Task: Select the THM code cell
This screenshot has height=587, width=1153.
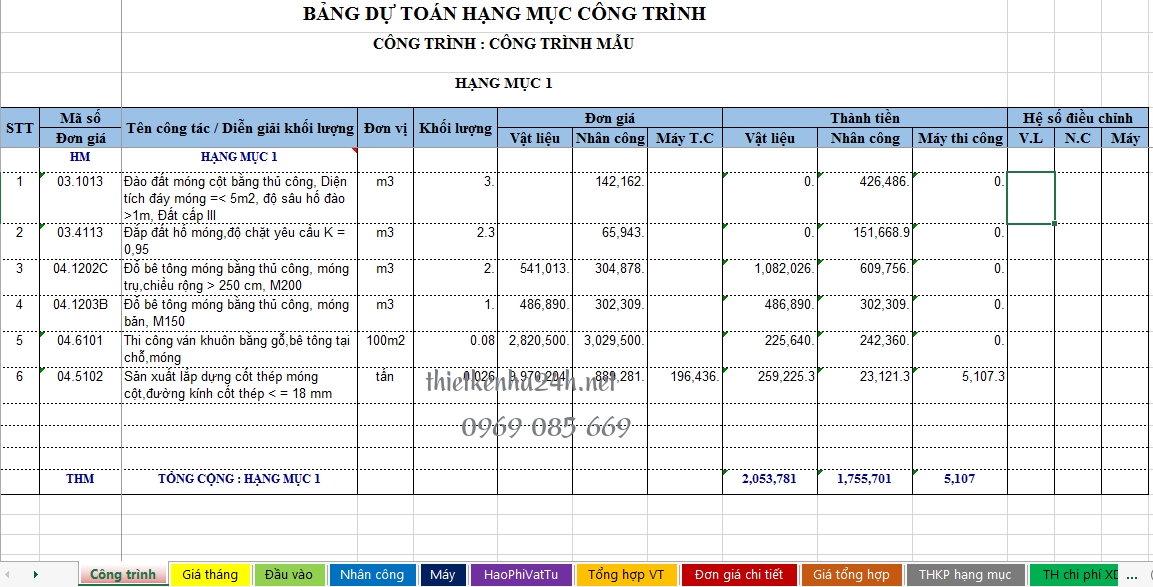Action: click(81, 481)
